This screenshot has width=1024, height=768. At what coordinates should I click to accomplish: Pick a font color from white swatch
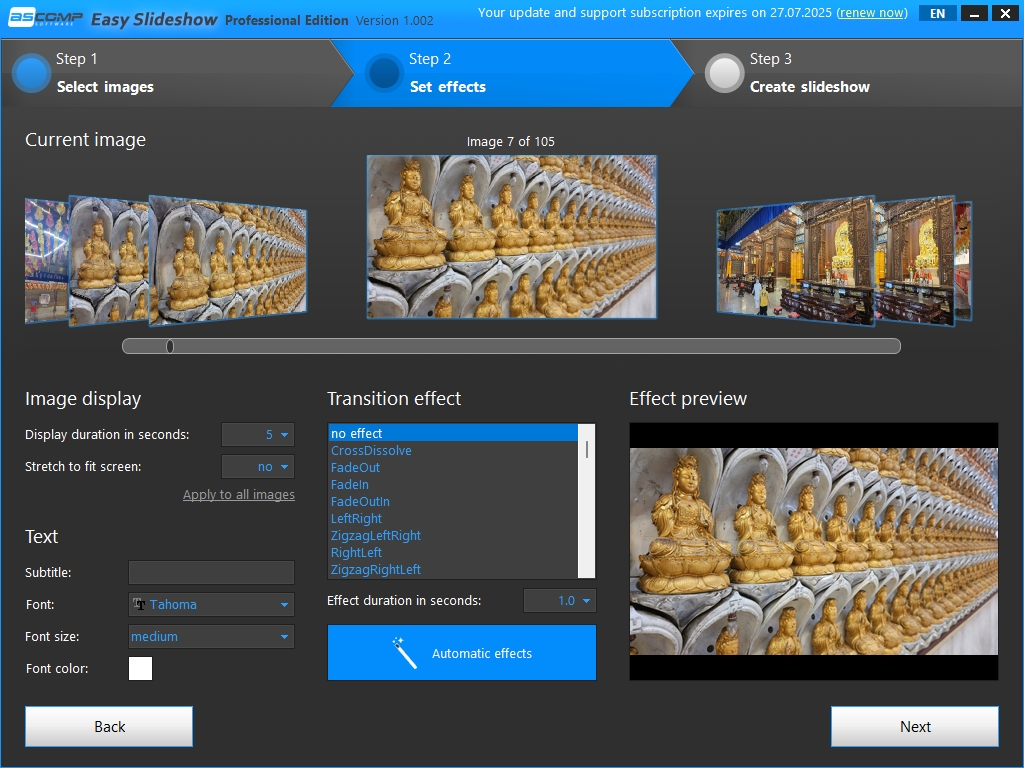point(140,668)
